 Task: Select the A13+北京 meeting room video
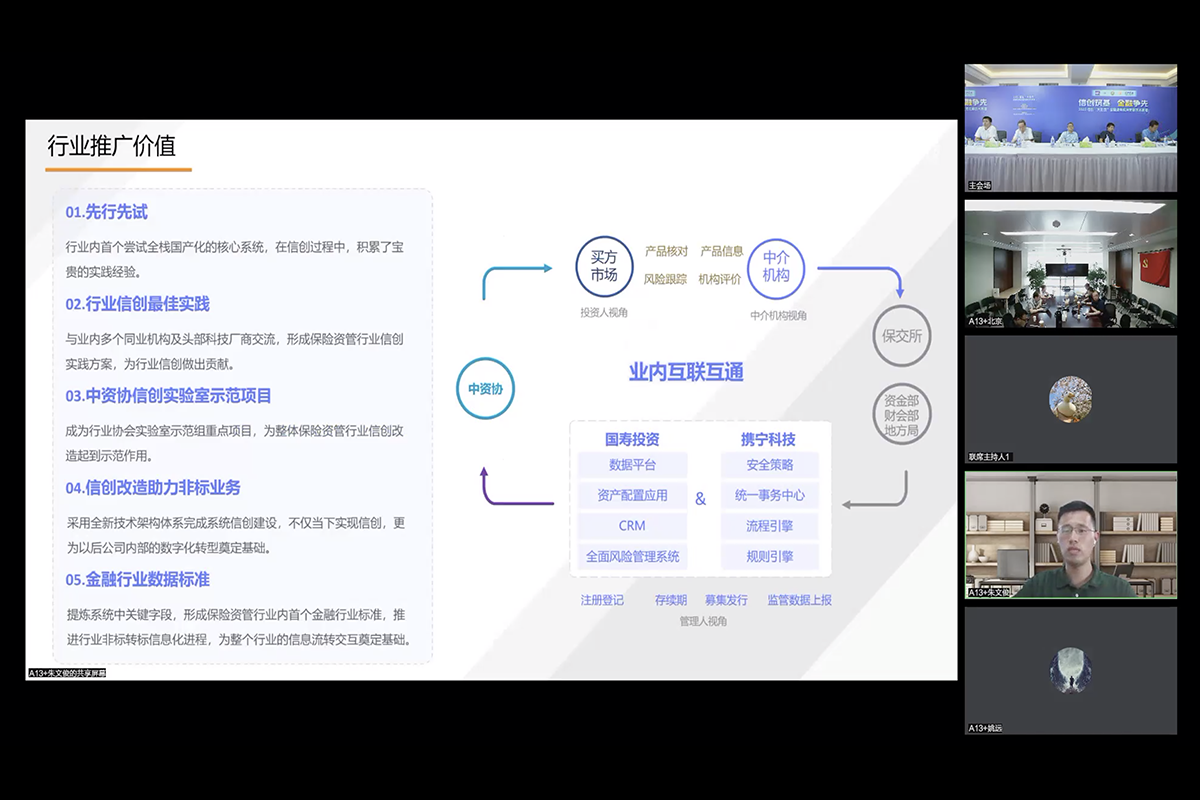pos(1070,264)
